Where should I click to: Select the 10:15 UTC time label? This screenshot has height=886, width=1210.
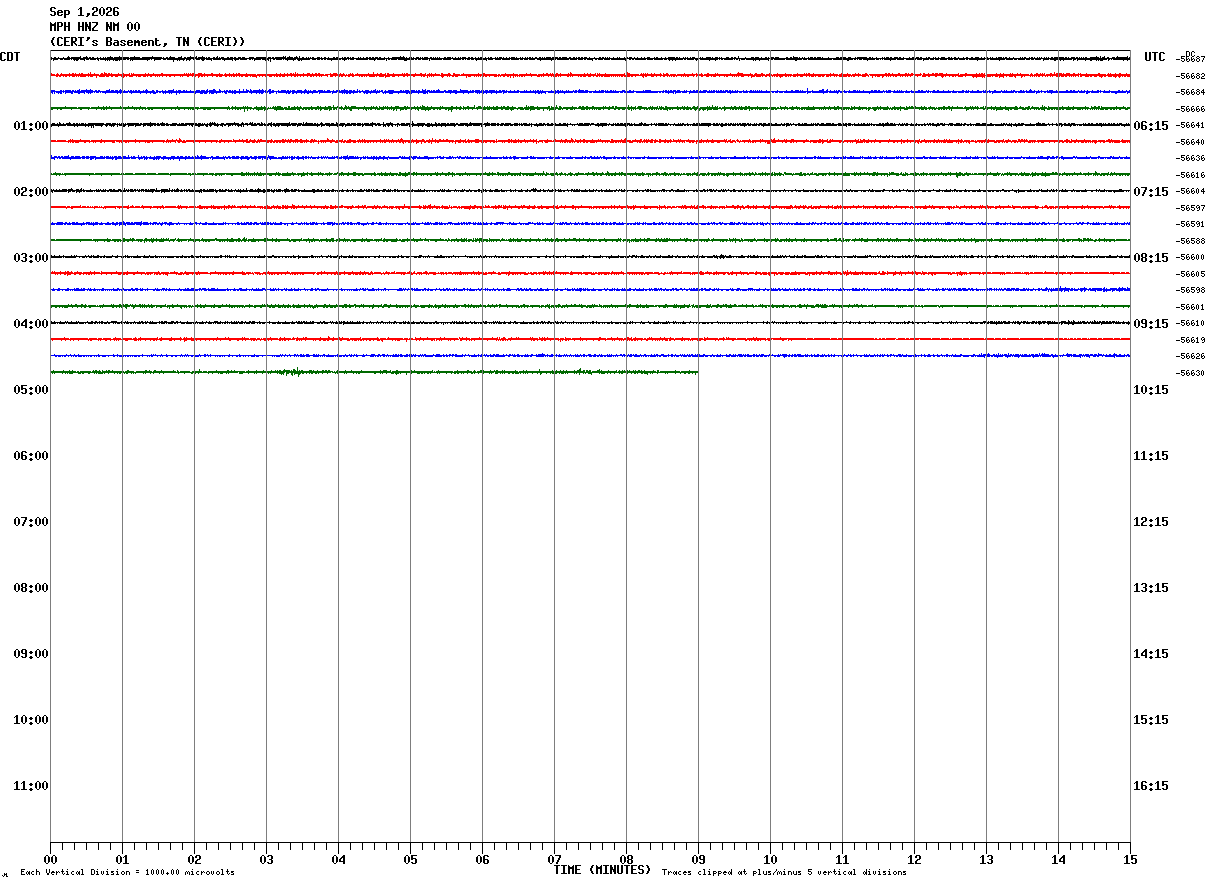pyautogui.click(x=1151, y=390)
